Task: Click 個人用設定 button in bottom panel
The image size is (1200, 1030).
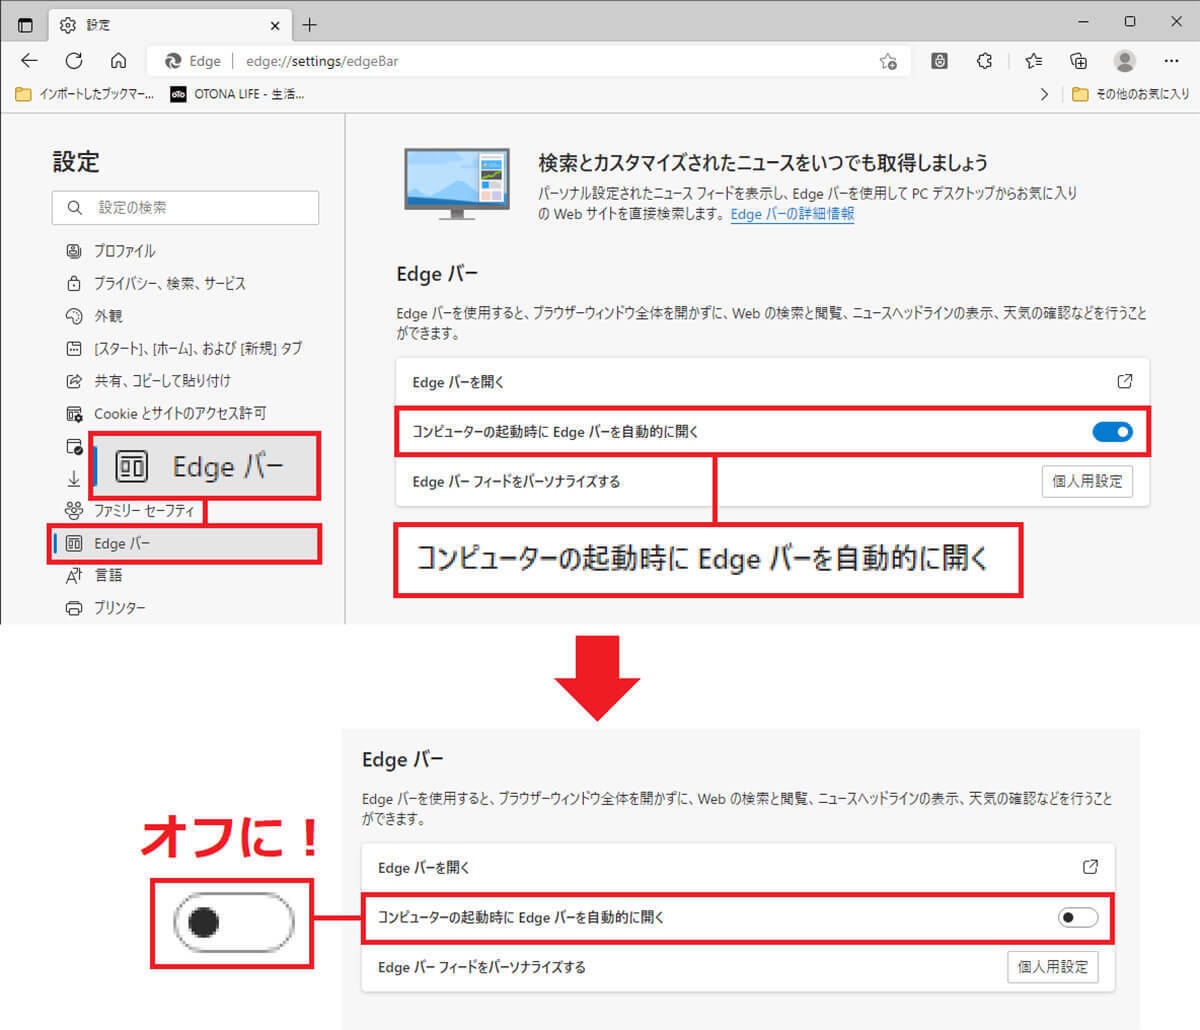Action: [x=1053, y=967]
